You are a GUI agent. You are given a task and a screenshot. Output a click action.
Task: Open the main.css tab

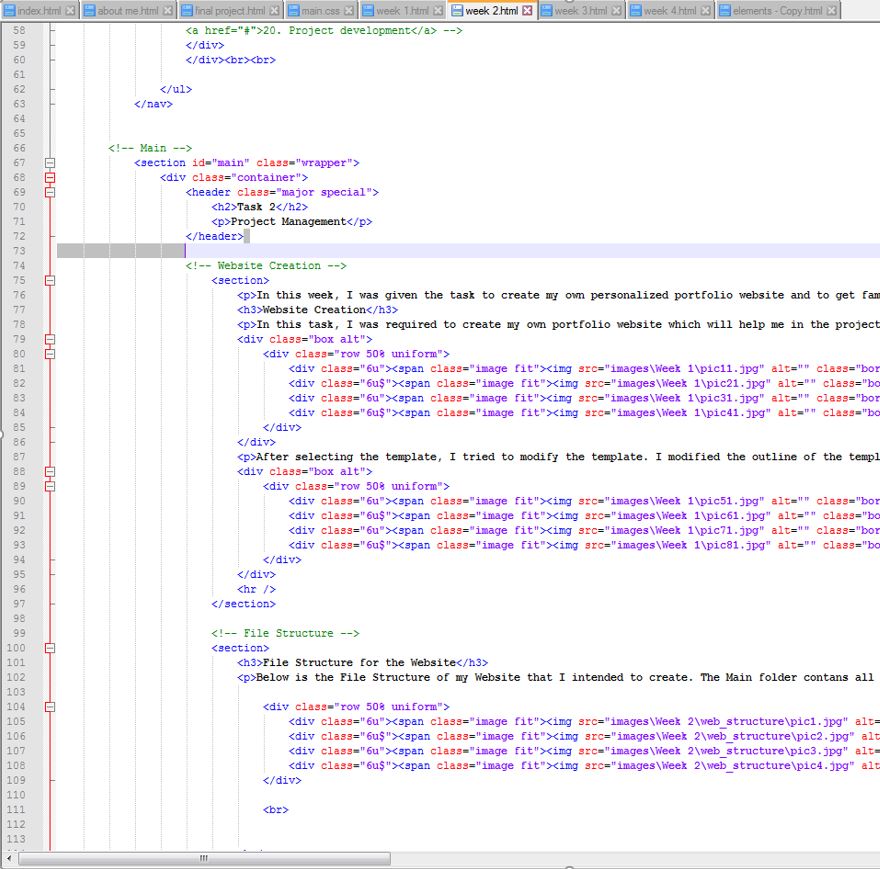pos(320,11)
